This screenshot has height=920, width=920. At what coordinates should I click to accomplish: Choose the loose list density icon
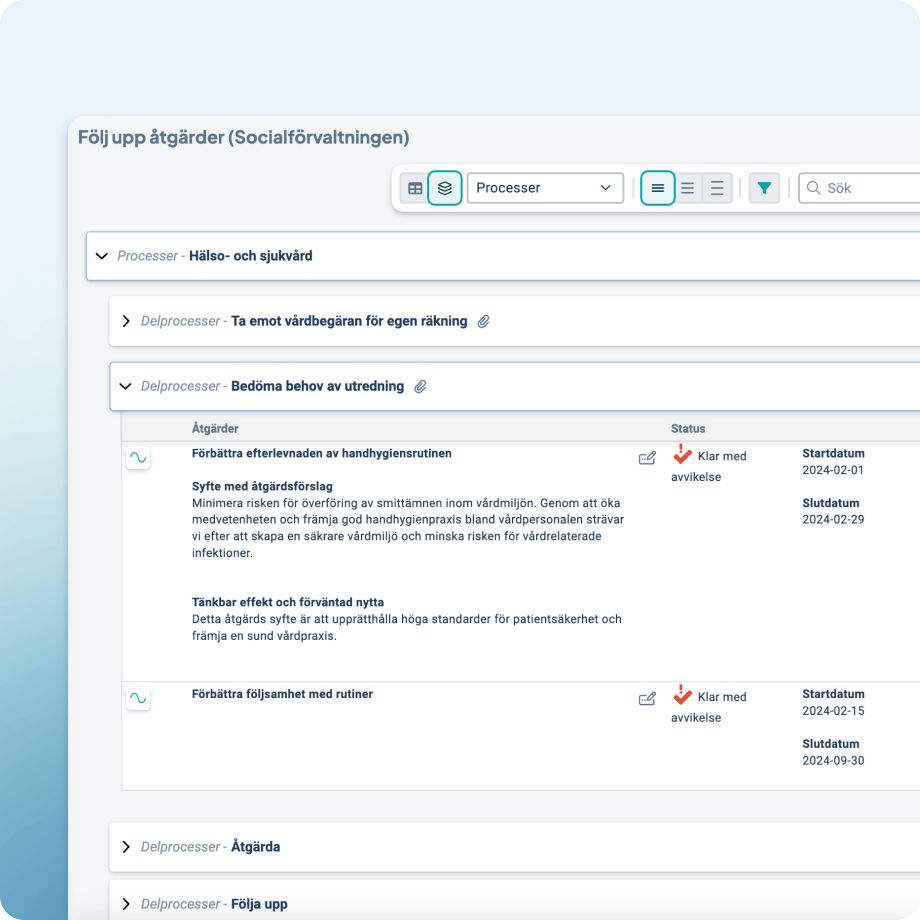[x=716, y=187]
